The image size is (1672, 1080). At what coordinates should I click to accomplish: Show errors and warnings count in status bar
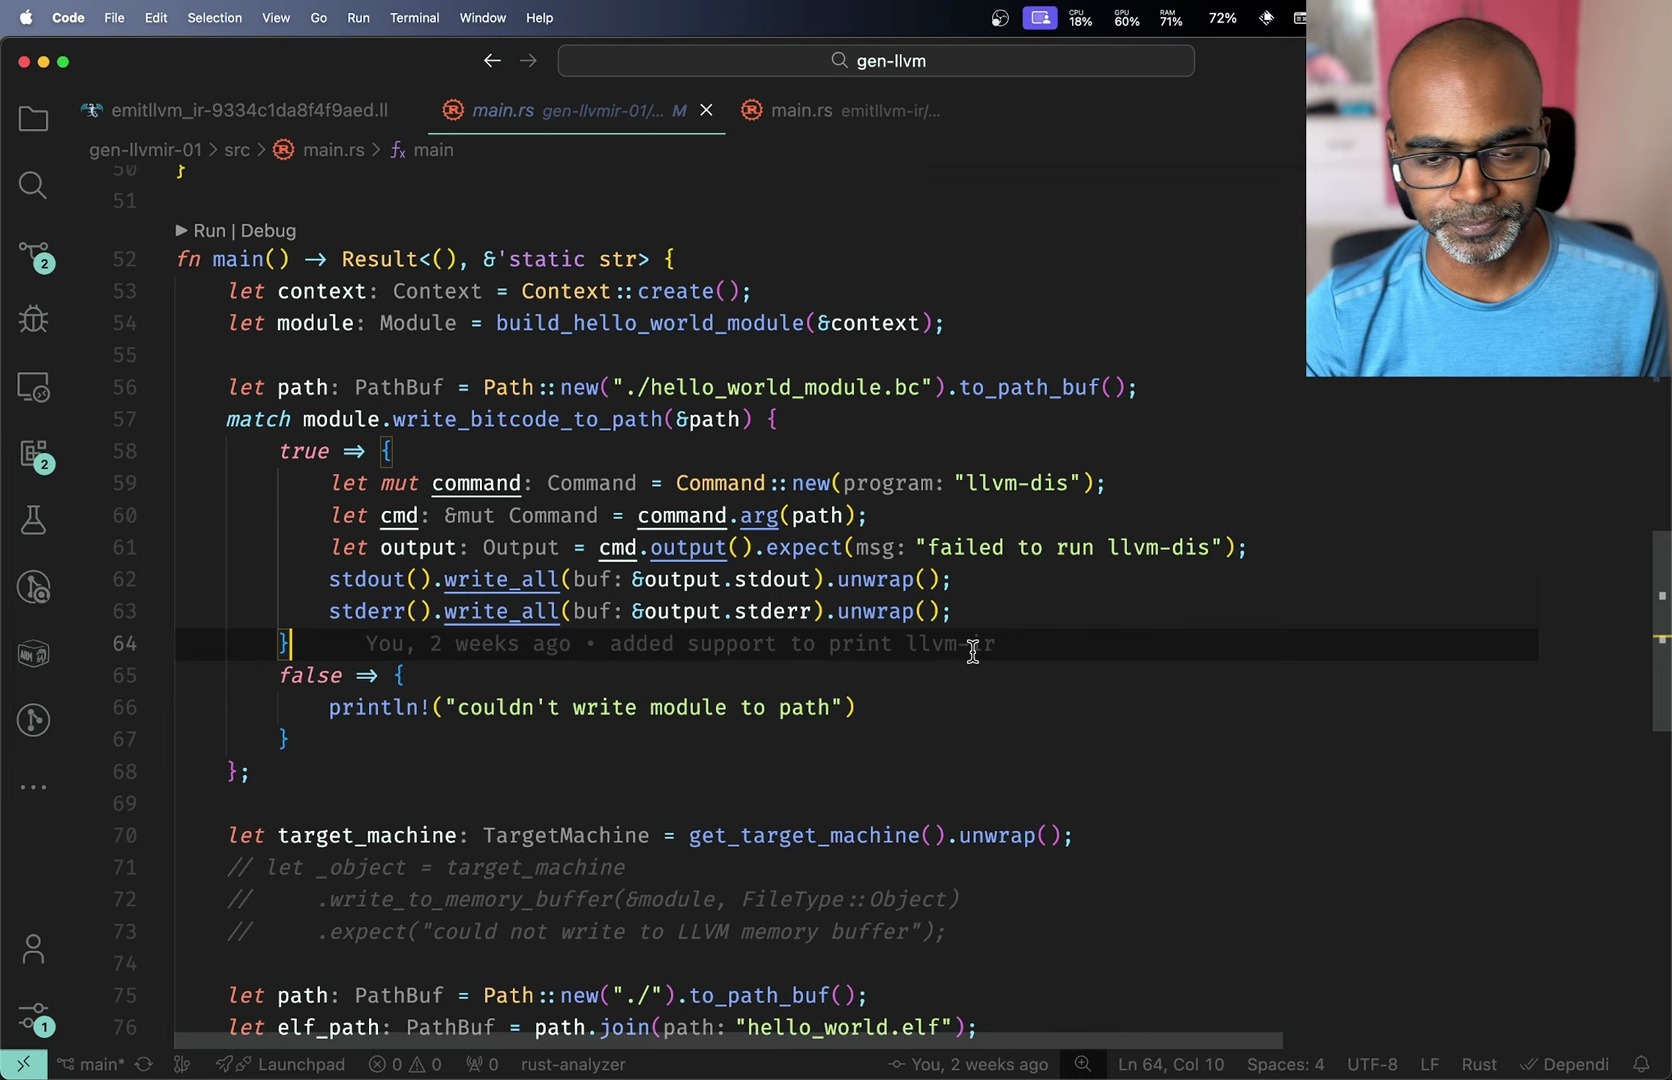pyautogui.click(x=405, y=1064)
